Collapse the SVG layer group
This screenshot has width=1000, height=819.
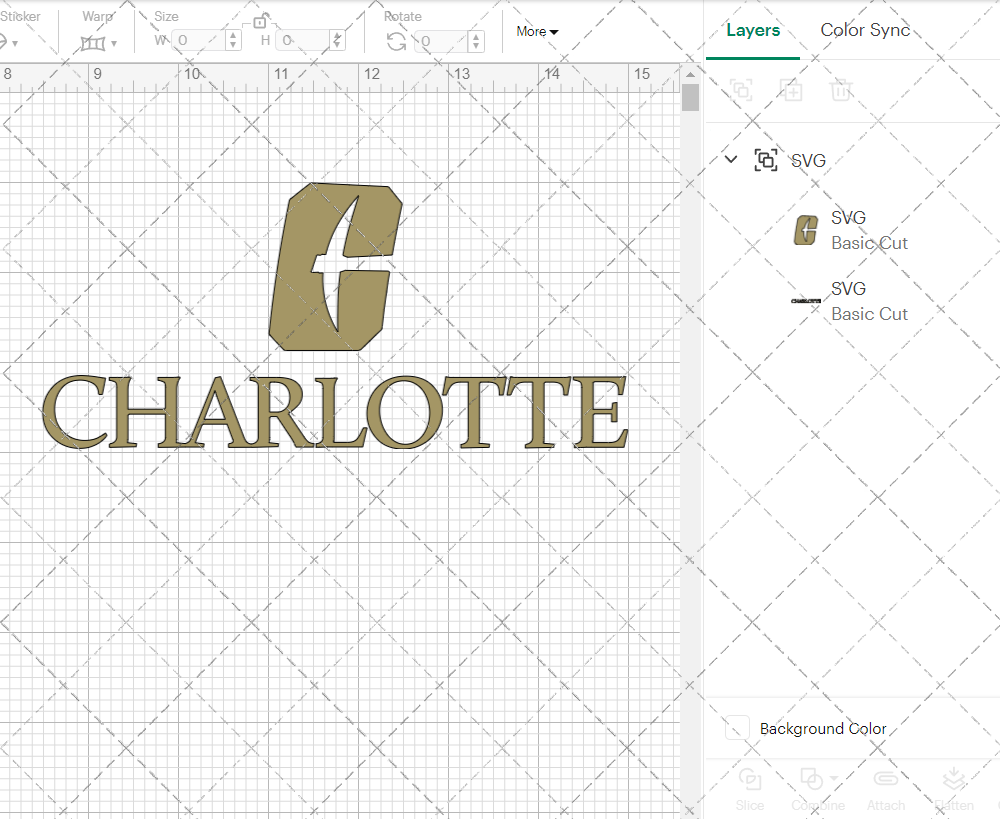point(731,159)
